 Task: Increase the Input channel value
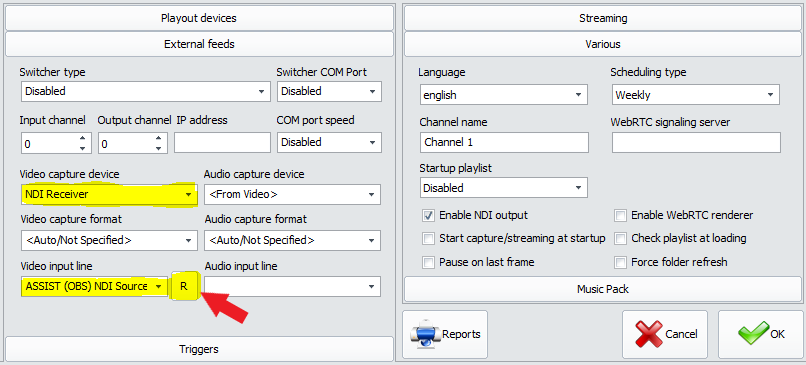coord(82,138)
